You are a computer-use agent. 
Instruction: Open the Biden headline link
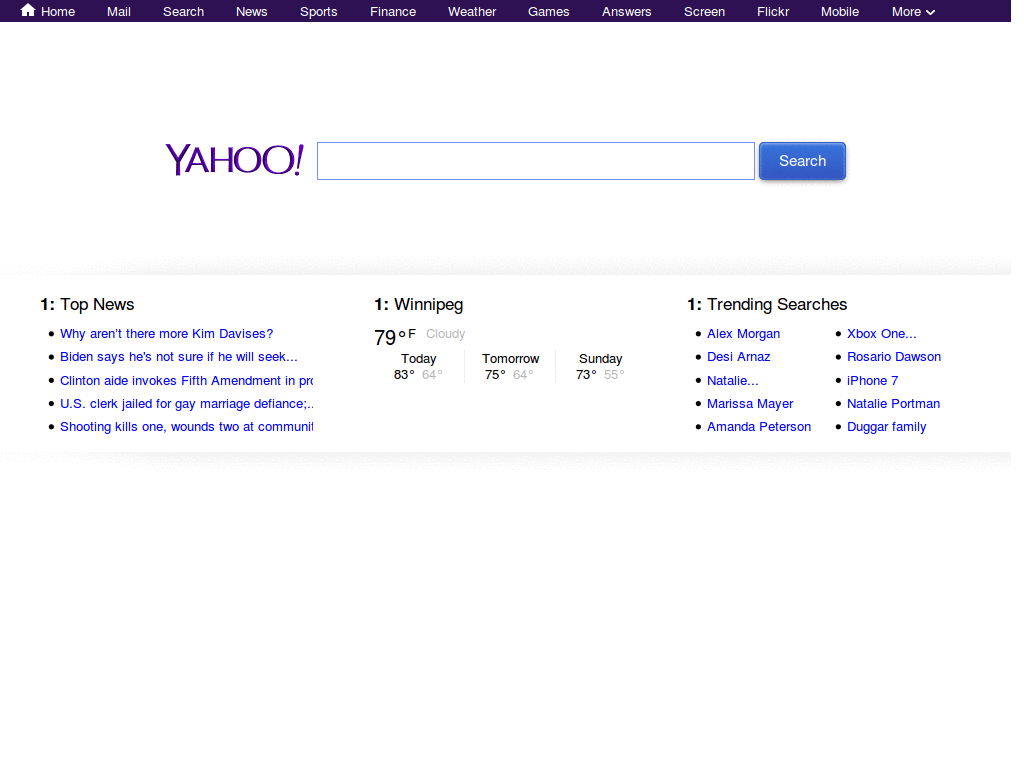(179, 357)
